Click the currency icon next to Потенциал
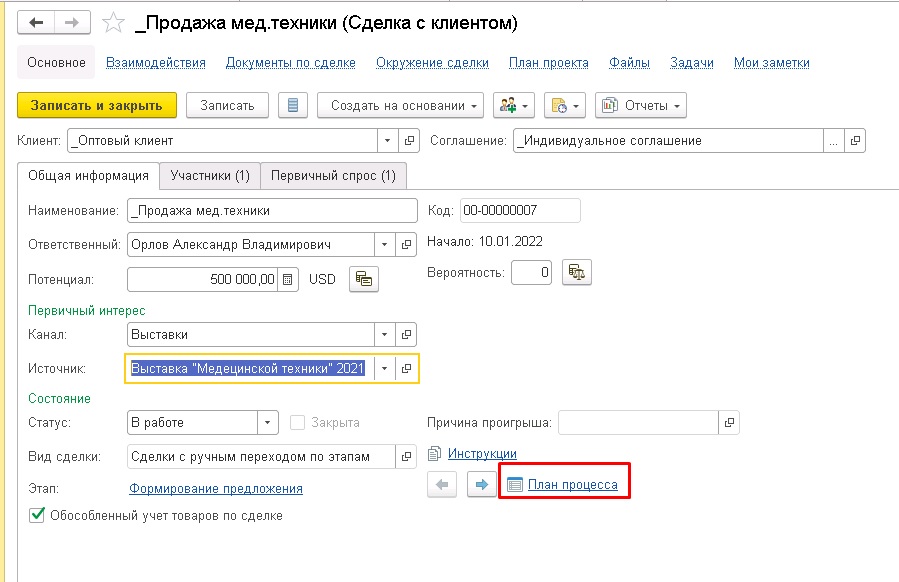This screenshot has width=899, height=582. click(362, 279)
